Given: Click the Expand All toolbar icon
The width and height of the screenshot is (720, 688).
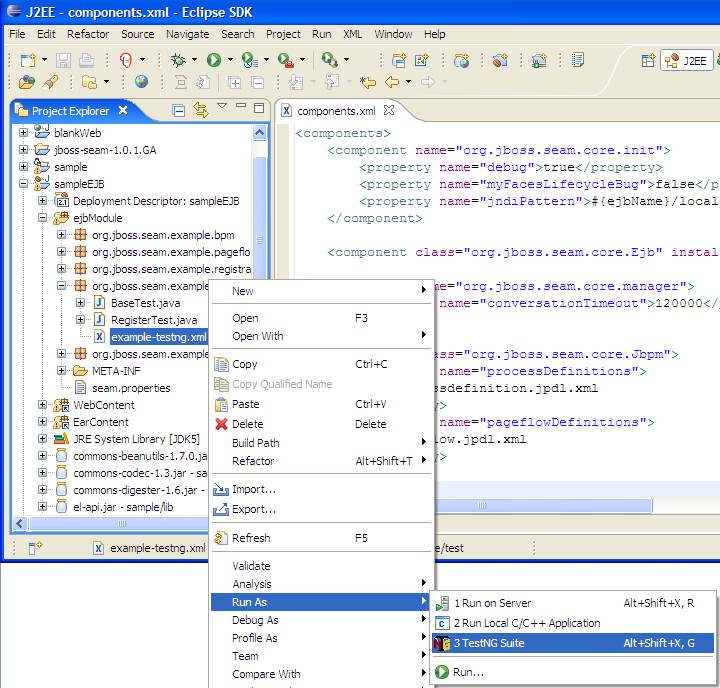Looking at the screenshot, I should [x=235, y=83].
